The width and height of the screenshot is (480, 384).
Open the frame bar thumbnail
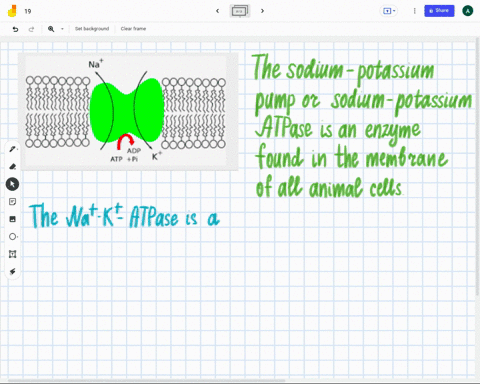coord(240,11)
